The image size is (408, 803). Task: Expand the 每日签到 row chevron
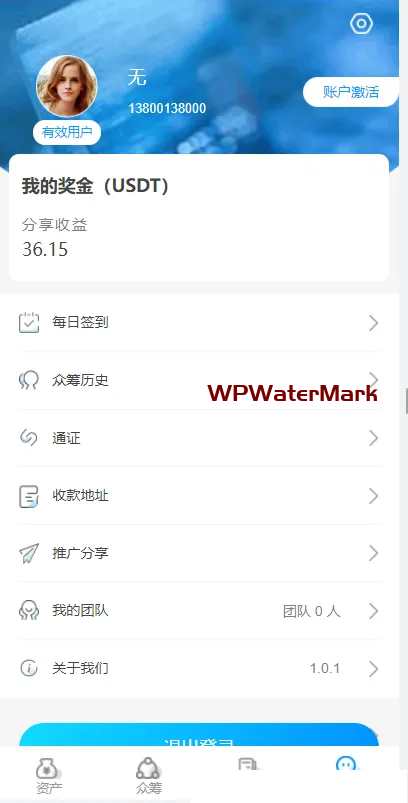374,323
